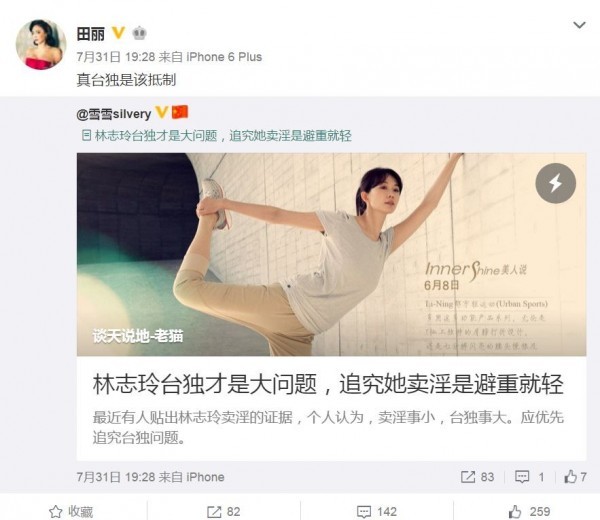
Task: Click the lightning bolt quick-view icon
Action: pos(555,183)
